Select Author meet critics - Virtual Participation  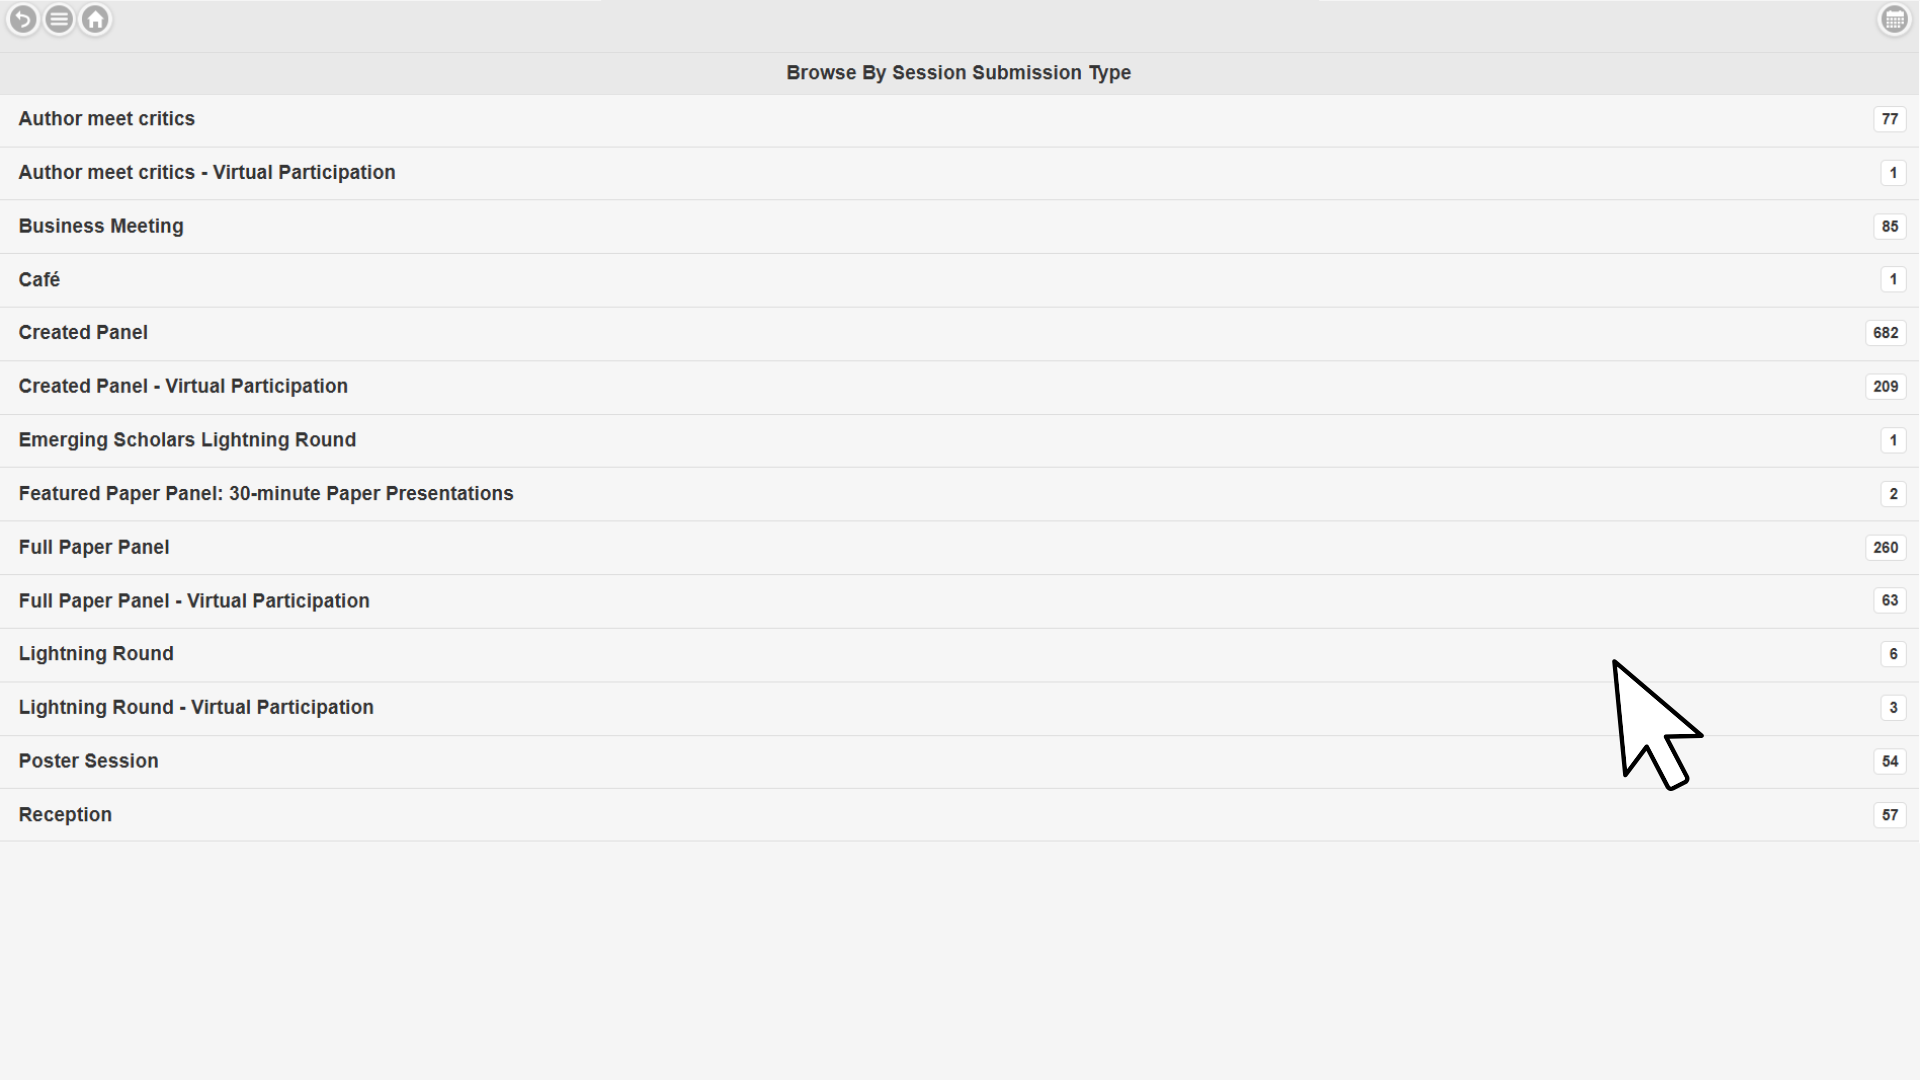tap(207, 172)
